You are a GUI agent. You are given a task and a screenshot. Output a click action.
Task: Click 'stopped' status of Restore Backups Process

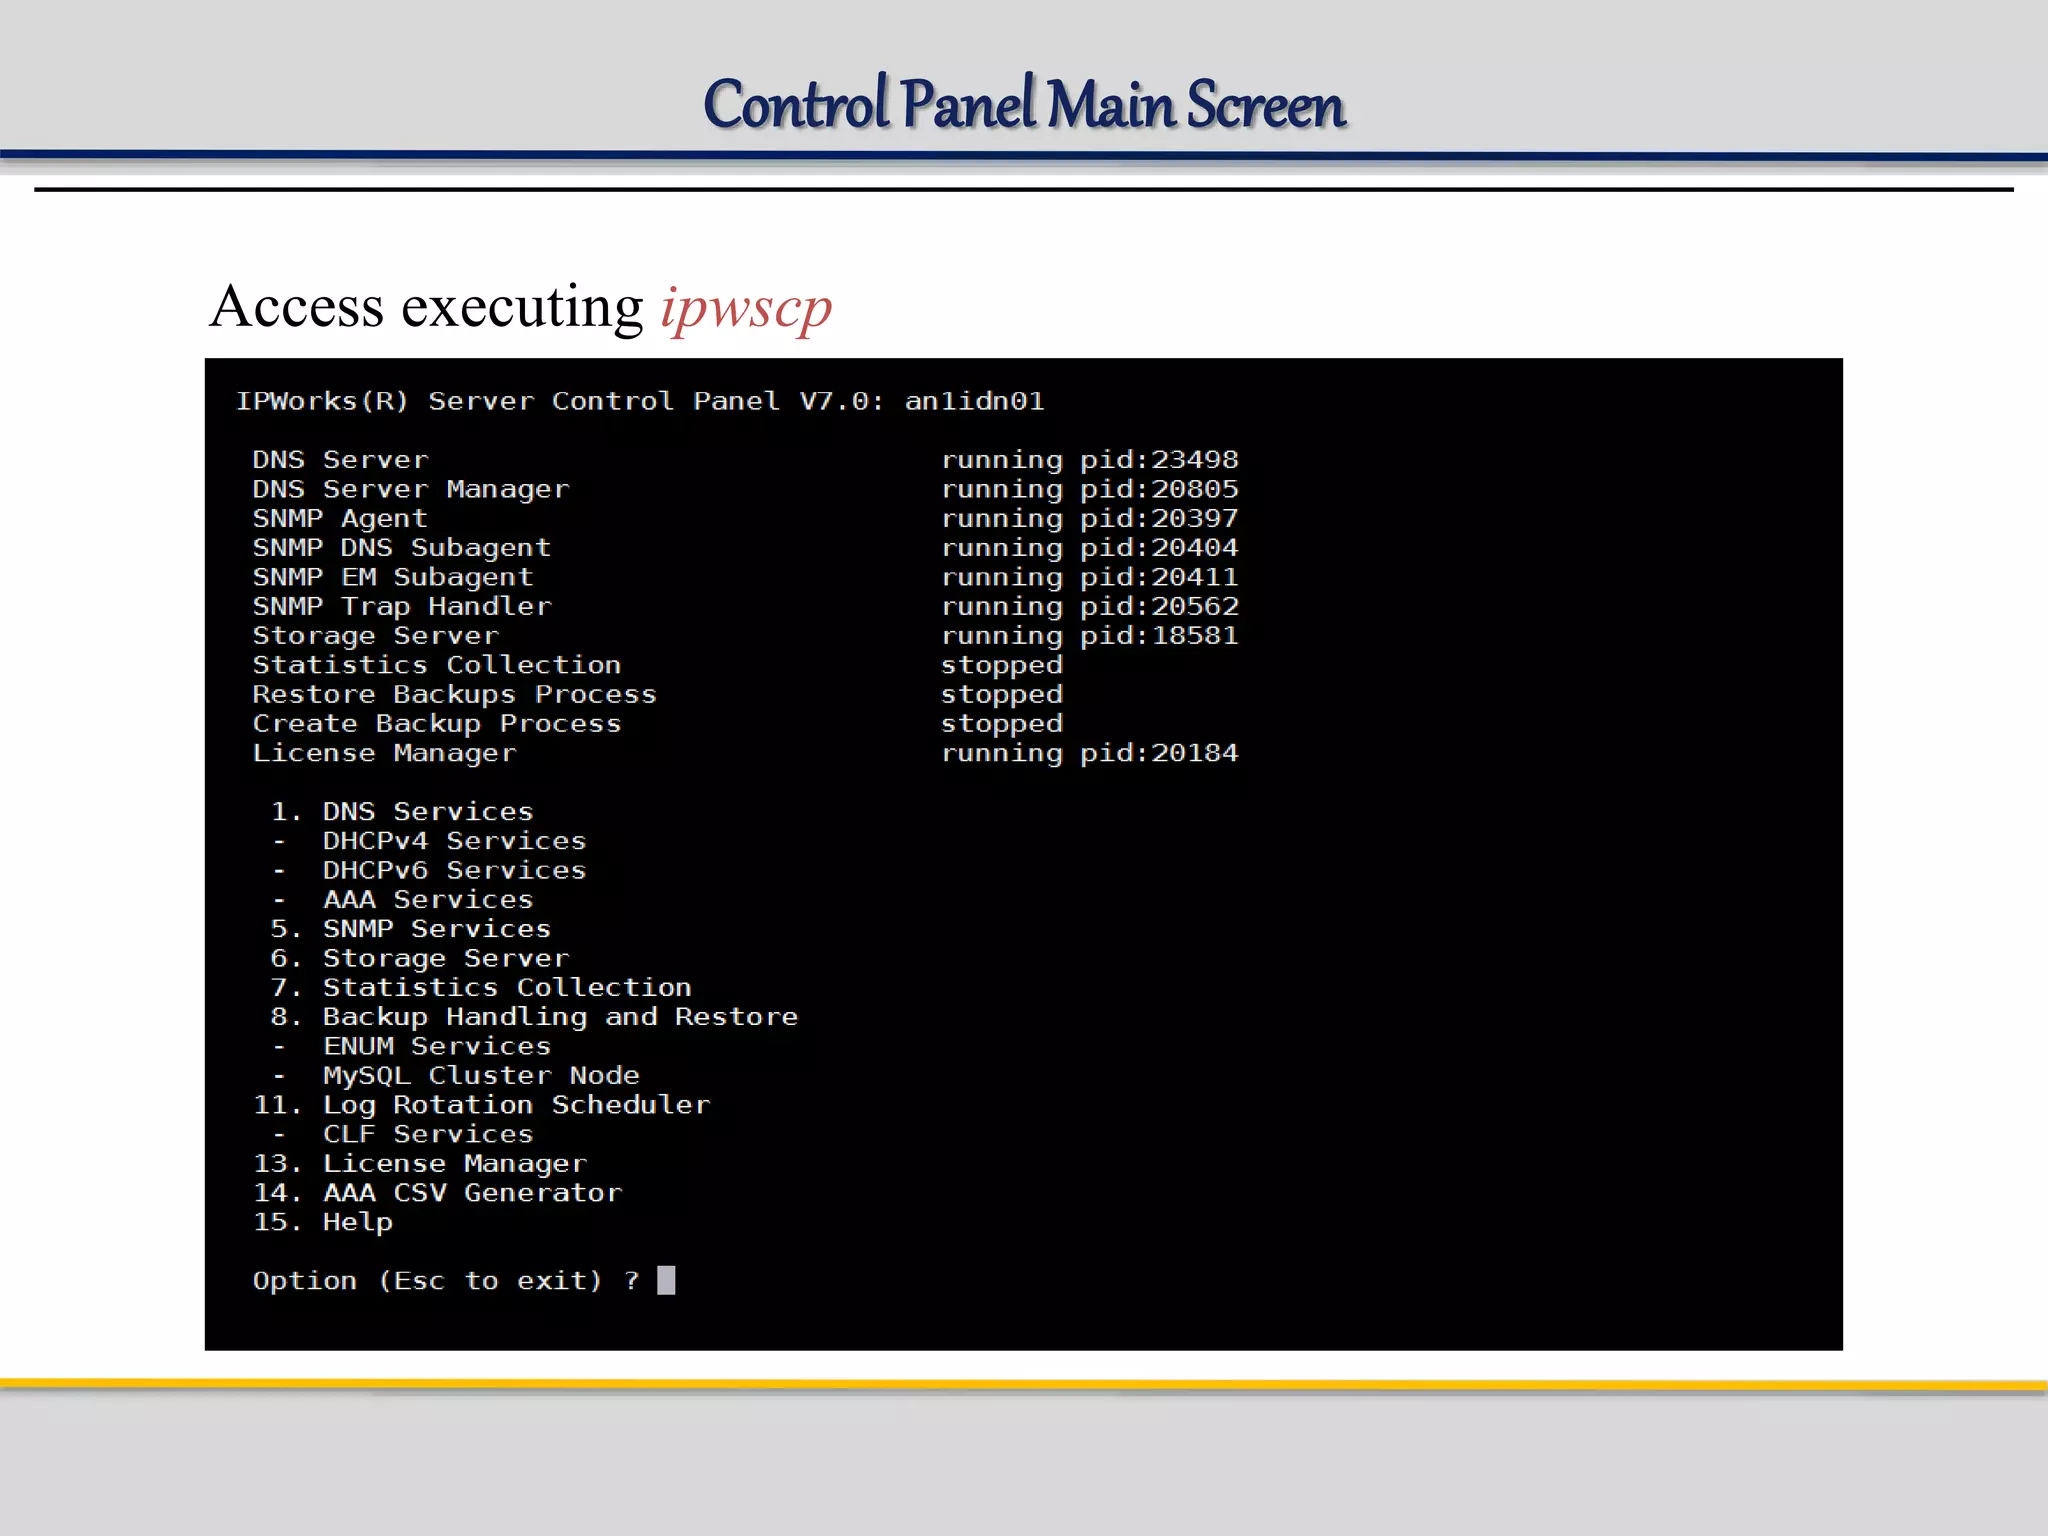point(1002,694)
